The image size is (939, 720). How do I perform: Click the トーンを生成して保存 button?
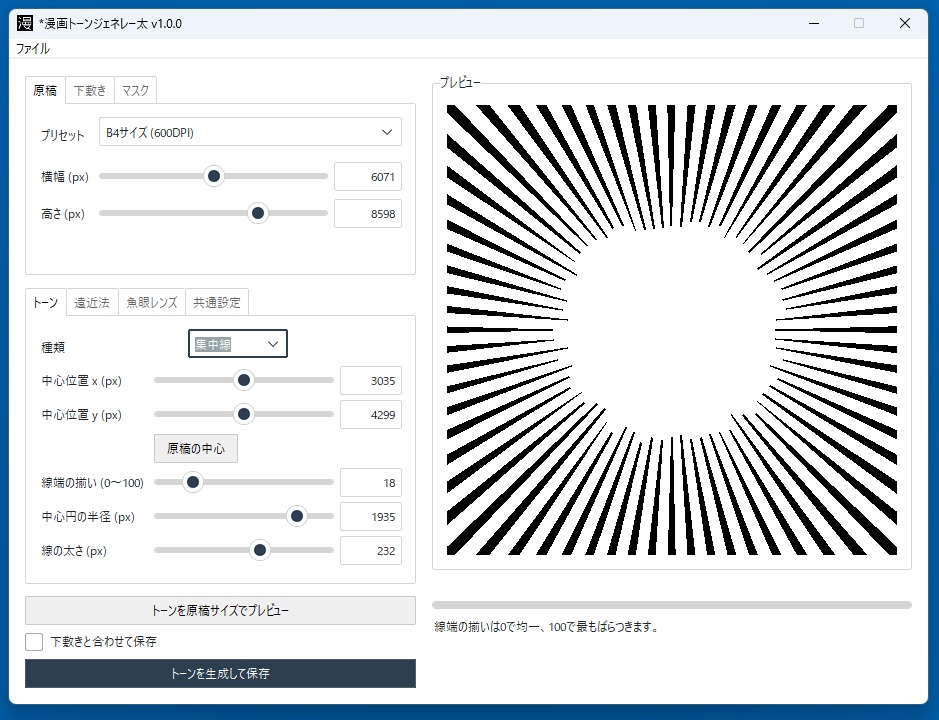coord(220,674)
